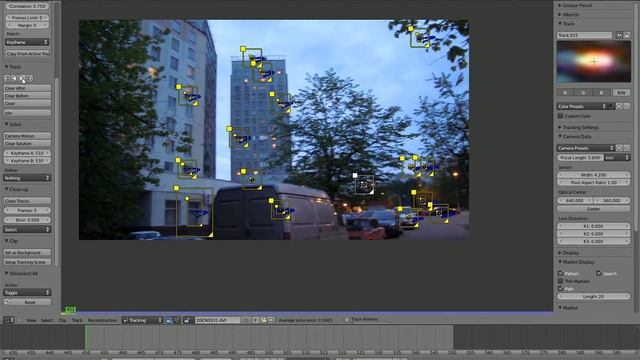Click the Camera Motion solve button
Viewport: 640px width, 360px height.
click(27, 136)
